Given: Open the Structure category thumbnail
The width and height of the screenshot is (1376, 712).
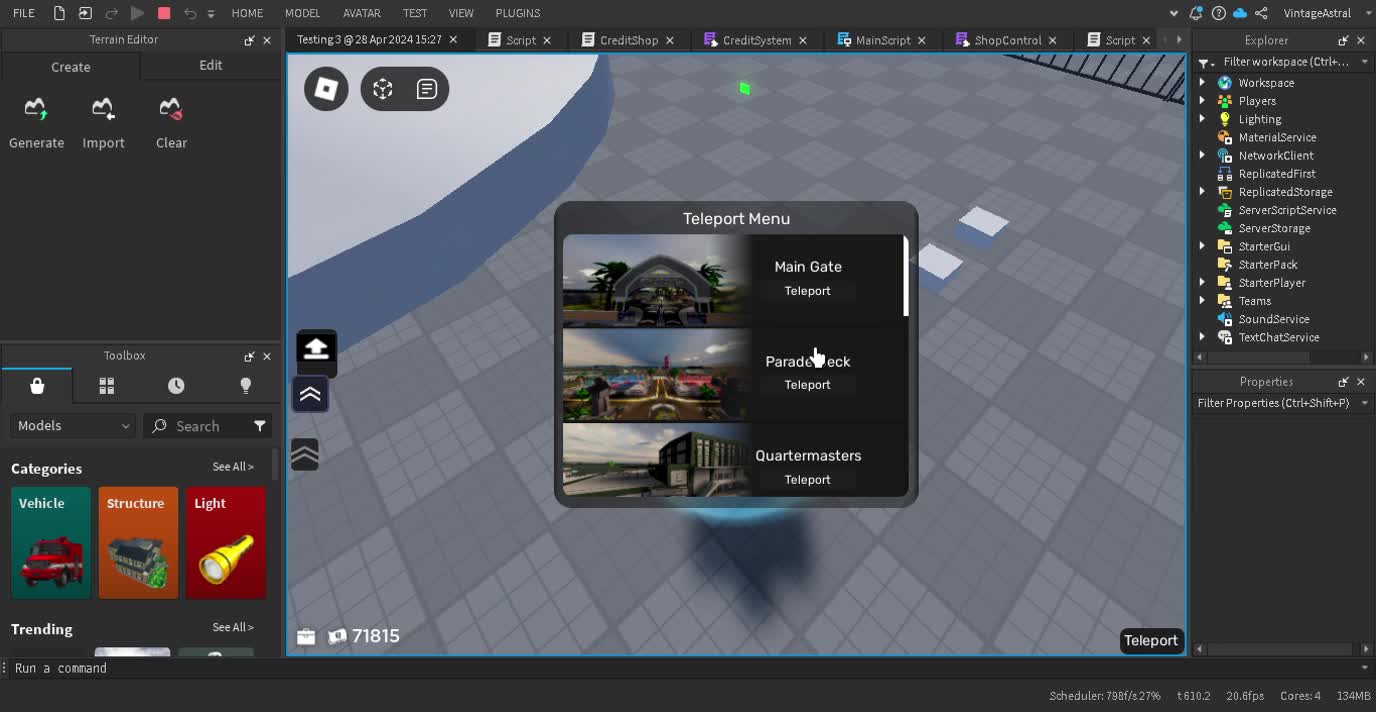Looking at the screenshot, I should click(139, 543).
